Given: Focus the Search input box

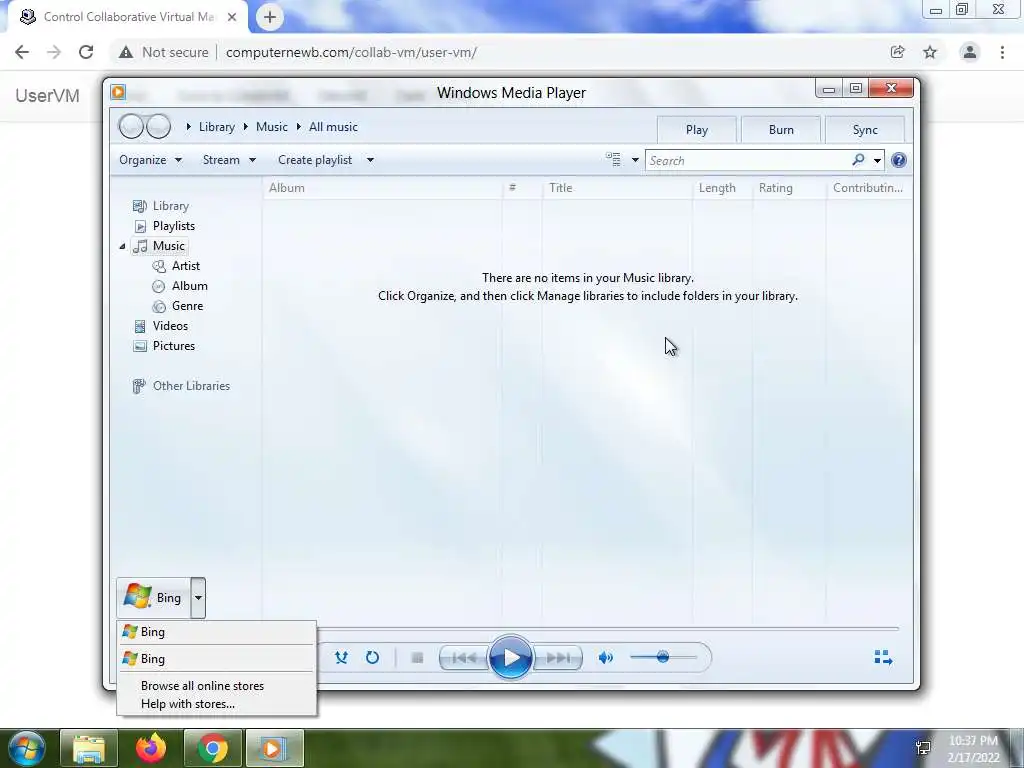Looking at the screenshot, I should point(748,161).
